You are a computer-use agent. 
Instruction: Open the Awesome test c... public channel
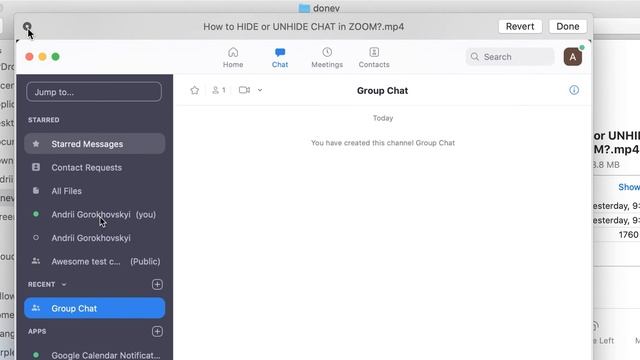pyautogui.click(x=95, y=261)
